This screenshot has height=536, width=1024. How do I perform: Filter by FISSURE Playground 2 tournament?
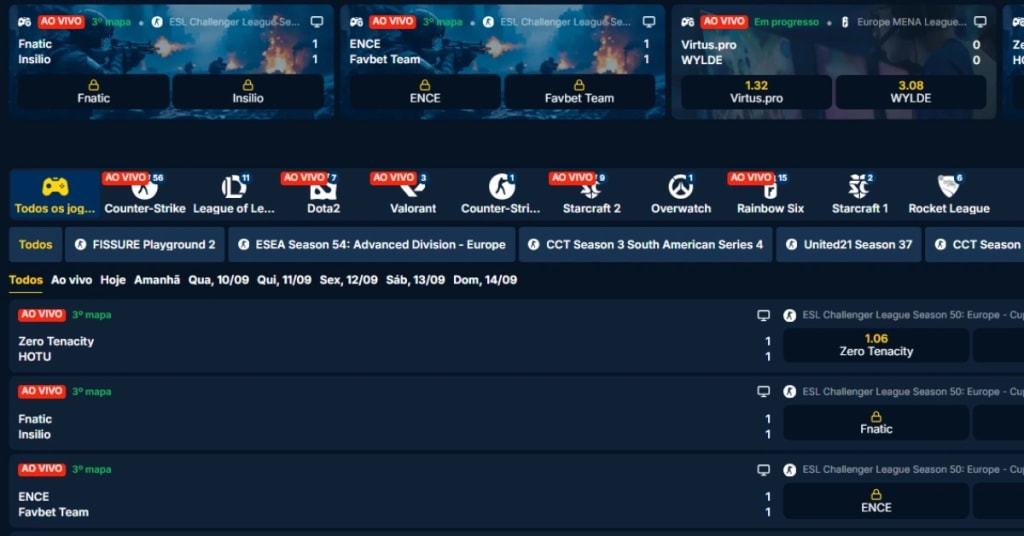click(145, 244)
